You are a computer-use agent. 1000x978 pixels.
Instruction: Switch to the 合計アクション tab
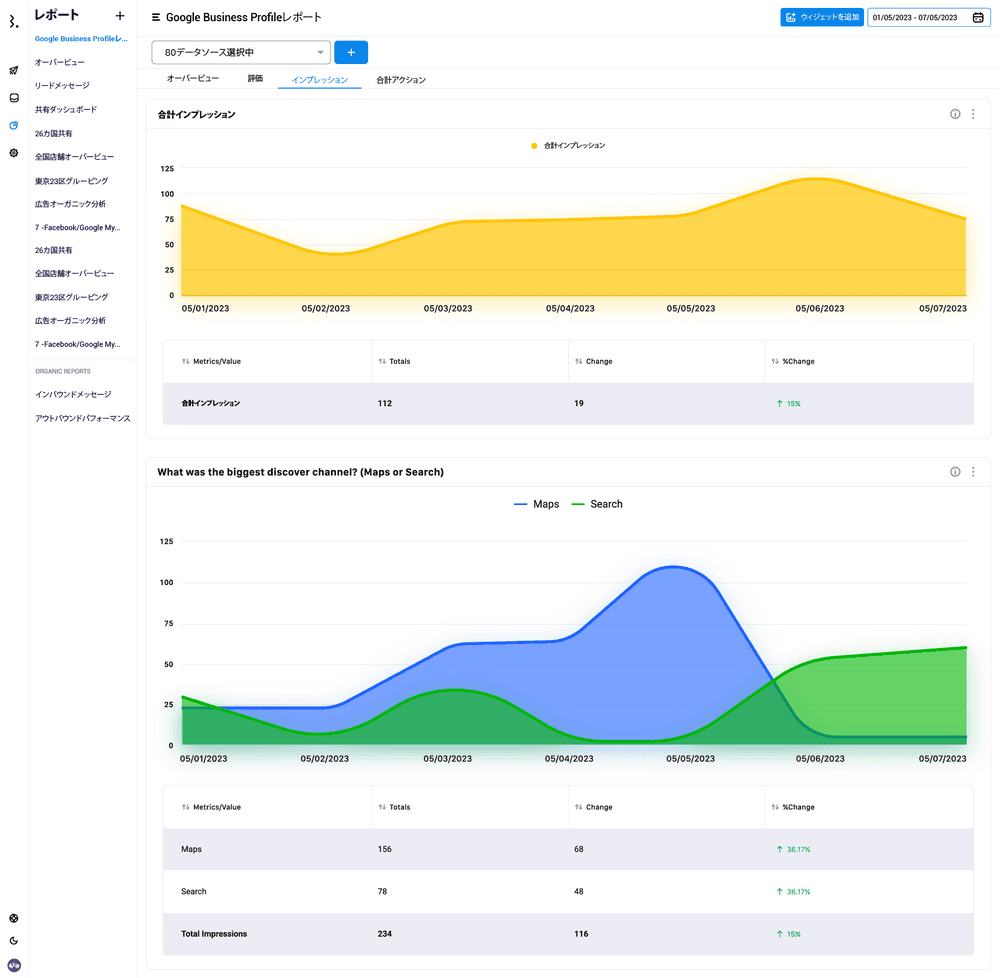[x=401, y=79]
